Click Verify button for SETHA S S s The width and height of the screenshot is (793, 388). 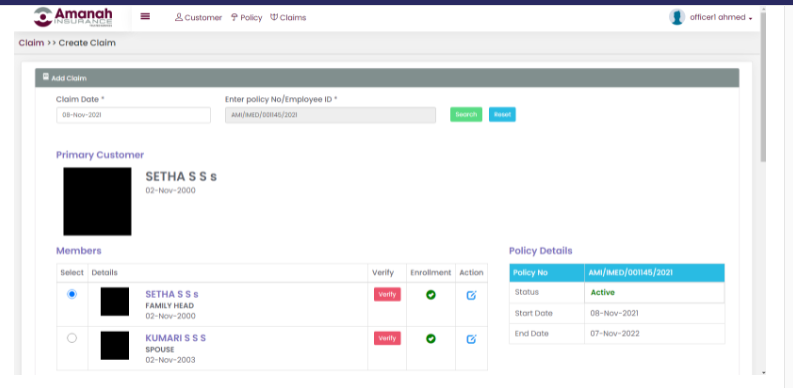(x=387, y=294)
